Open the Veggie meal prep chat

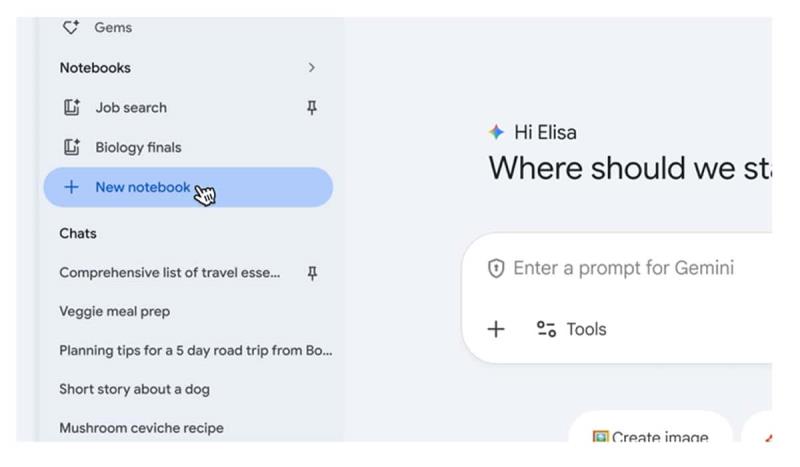tap(114, 312)
